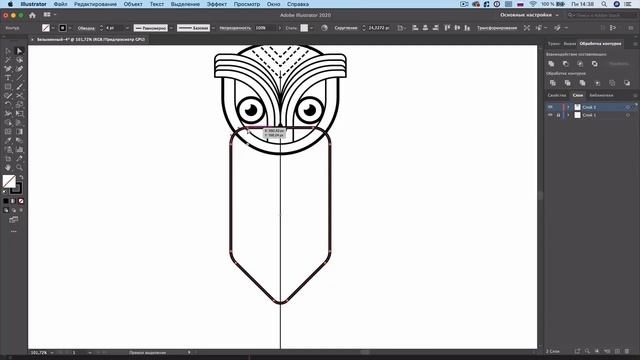The image size is (640, 360).
Task: Click Minus Back pathfinder icon
Action: [x=627, y=83]
